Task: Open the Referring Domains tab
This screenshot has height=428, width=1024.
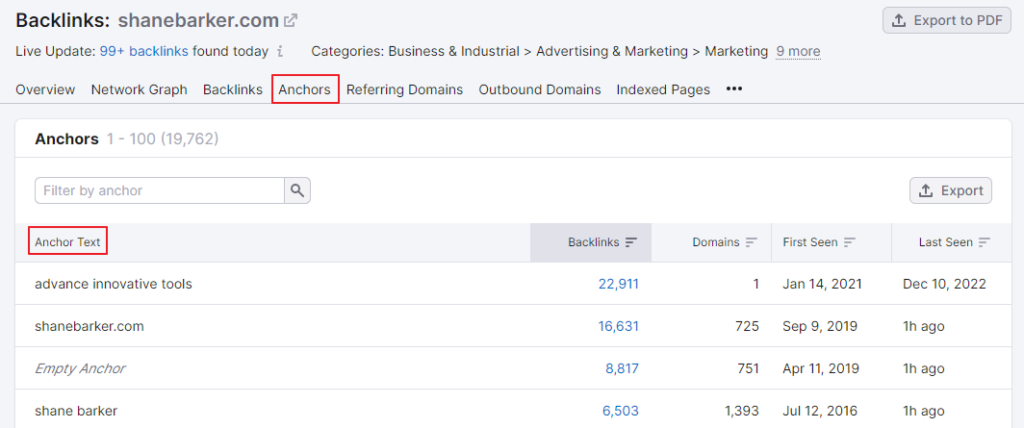Action: [404, 90]
